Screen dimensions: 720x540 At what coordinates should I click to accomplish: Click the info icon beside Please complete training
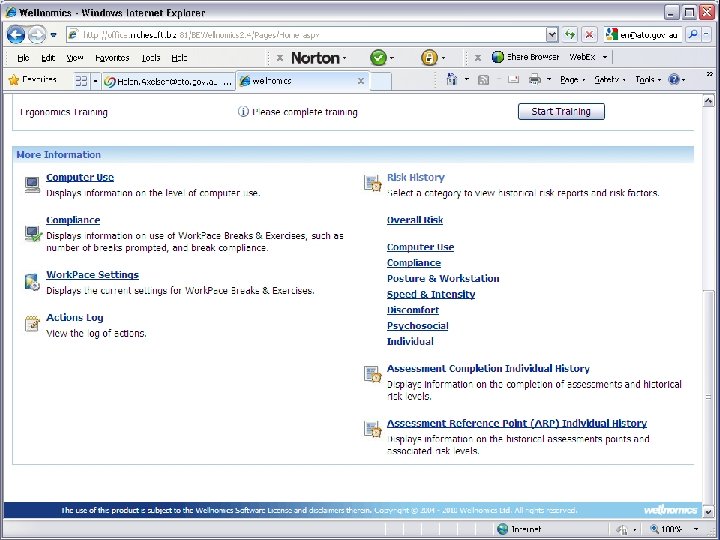pyautogui.click(x=243, y=112)
